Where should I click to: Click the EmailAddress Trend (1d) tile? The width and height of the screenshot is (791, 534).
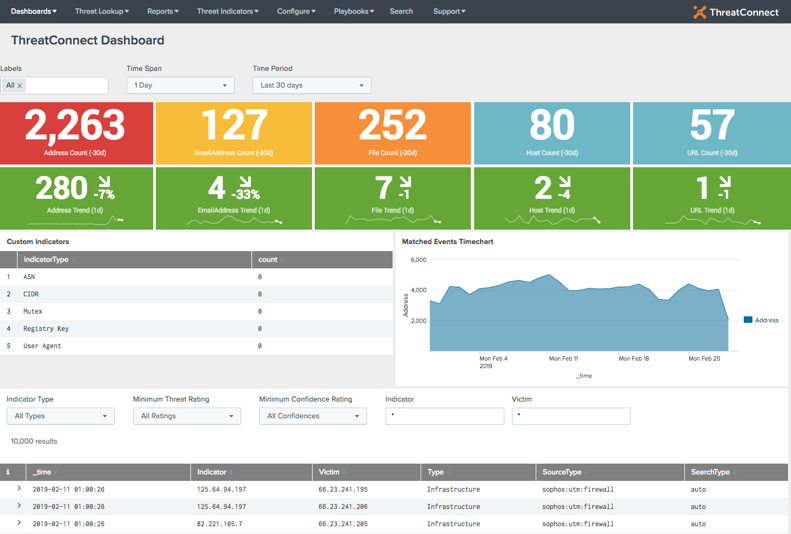click(x=234, y=198)
